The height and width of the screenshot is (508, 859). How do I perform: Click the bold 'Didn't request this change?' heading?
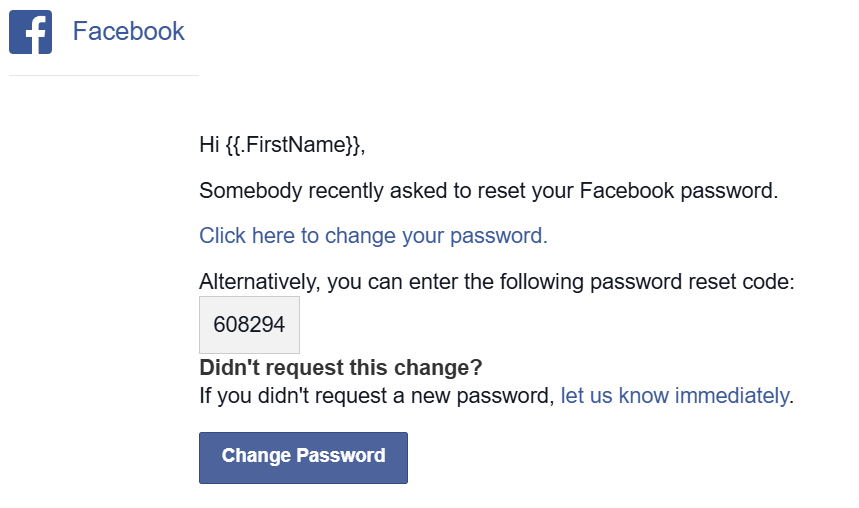coord(341,367)
